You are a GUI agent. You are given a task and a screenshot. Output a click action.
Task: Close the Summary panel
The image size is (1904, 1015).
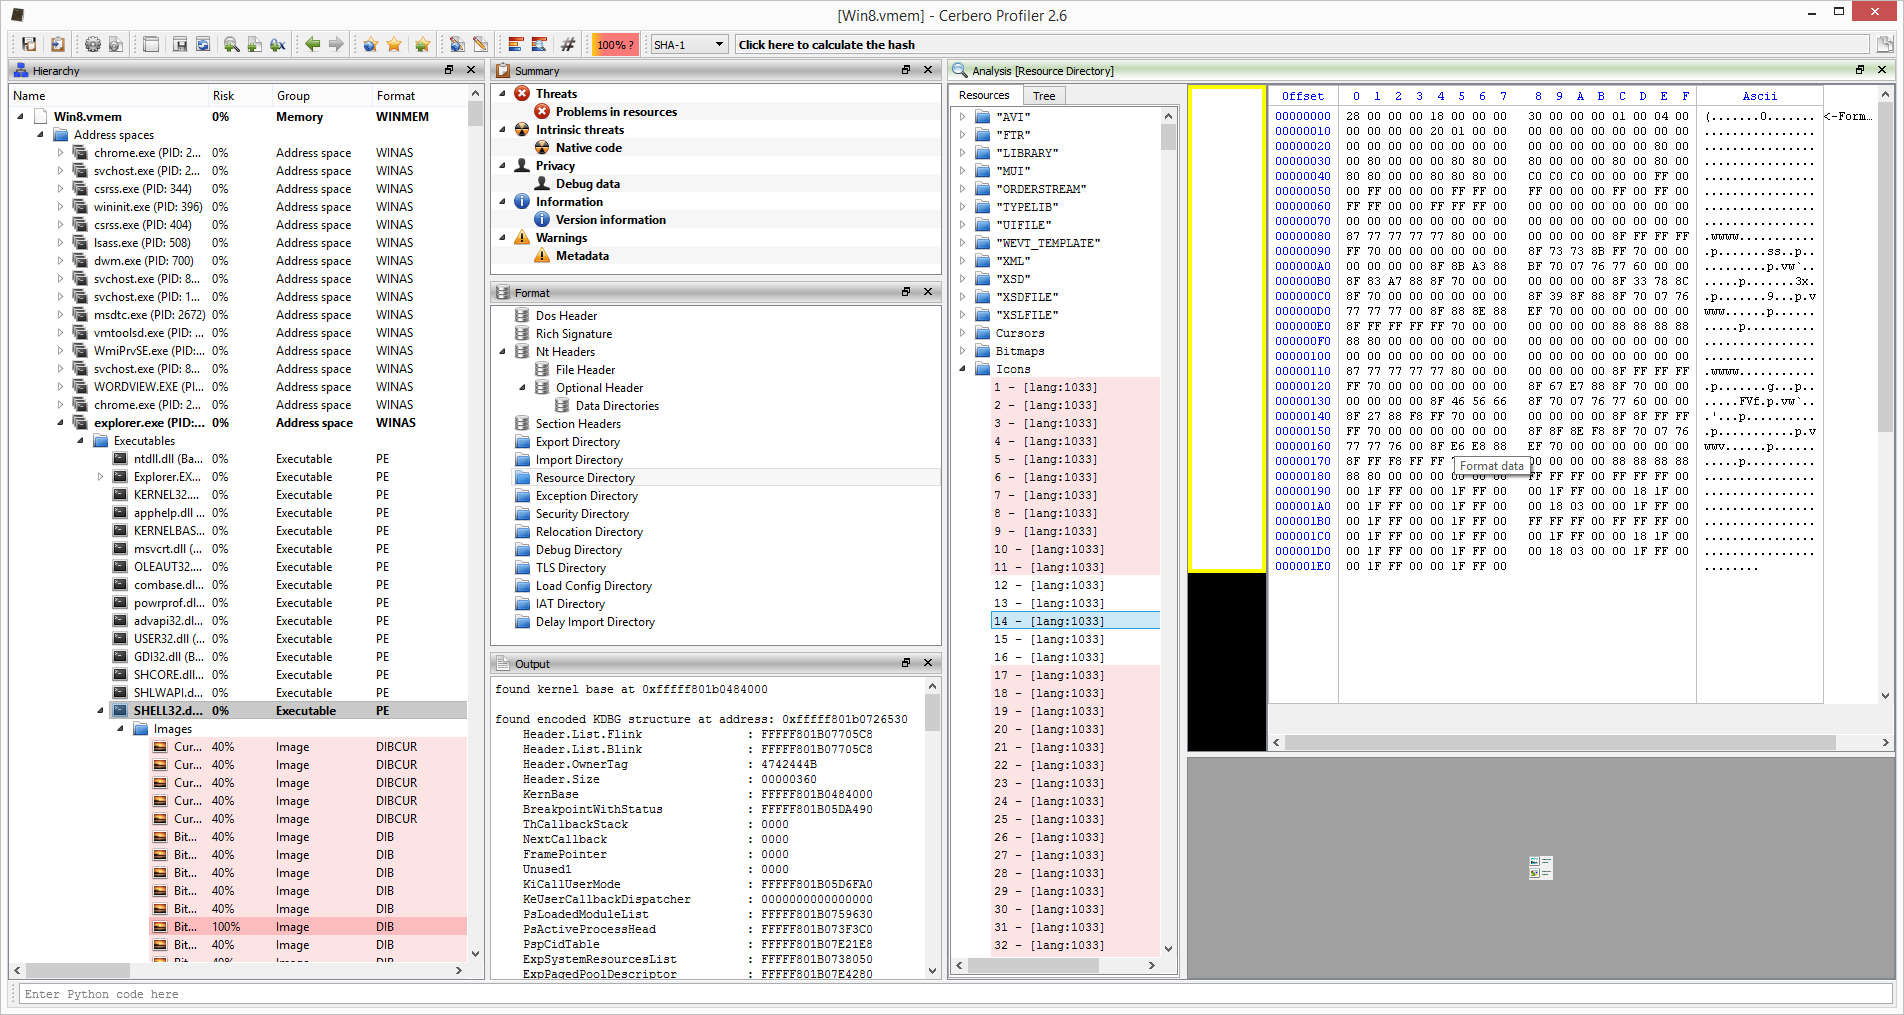tap(928, 70)
